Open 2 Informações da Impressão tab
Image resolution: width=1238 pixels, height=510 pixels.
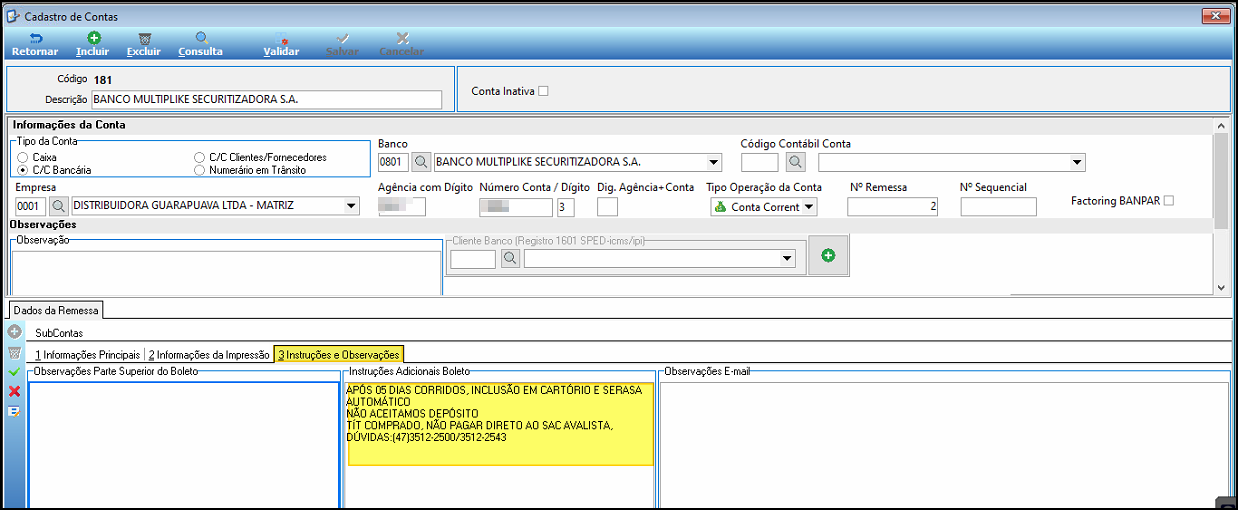pos(209,355)
